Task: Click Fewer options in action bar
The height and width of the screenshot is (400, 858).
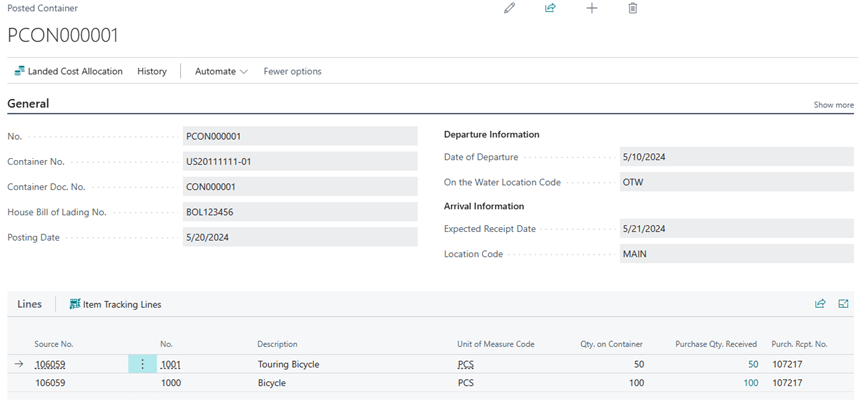Action: [292, 71]
